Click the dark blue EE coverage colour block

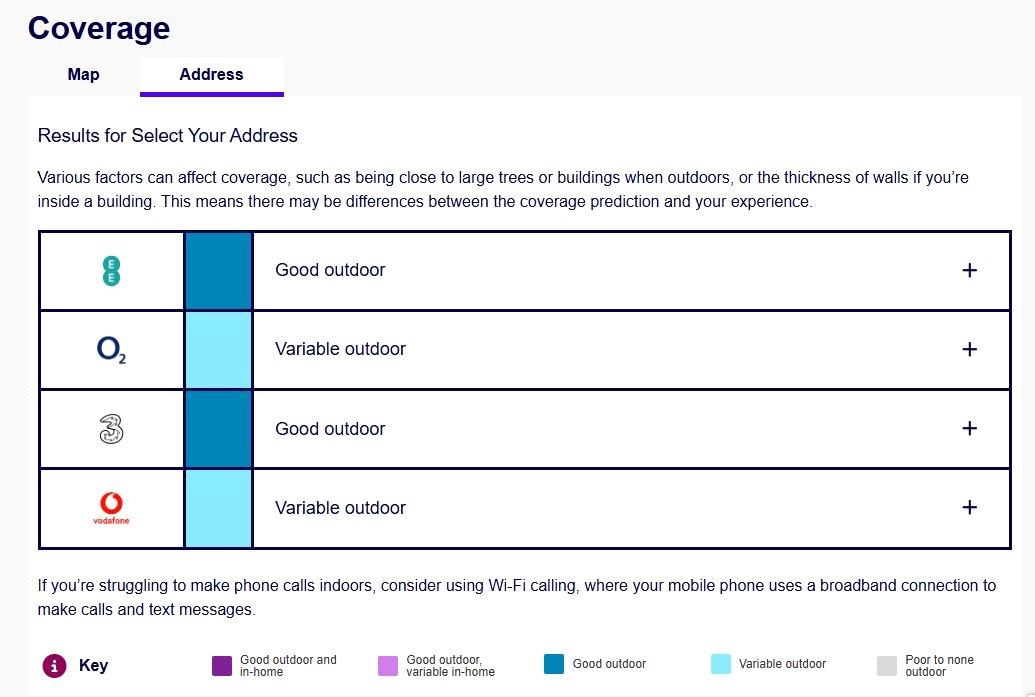218,270
